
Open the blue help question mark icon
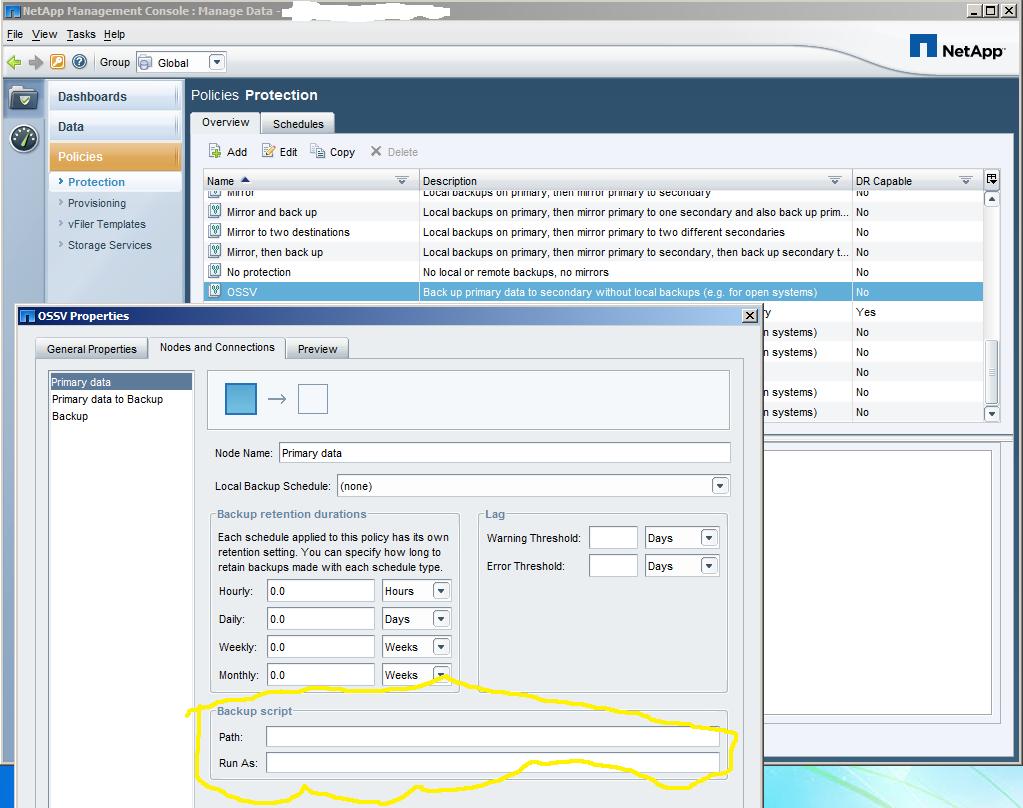click(x=80, y=62)
